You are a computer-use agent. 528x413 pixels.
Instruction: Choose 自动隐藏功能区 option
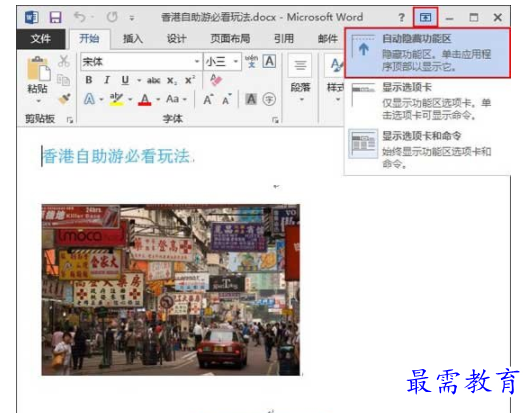coord(427,53)
